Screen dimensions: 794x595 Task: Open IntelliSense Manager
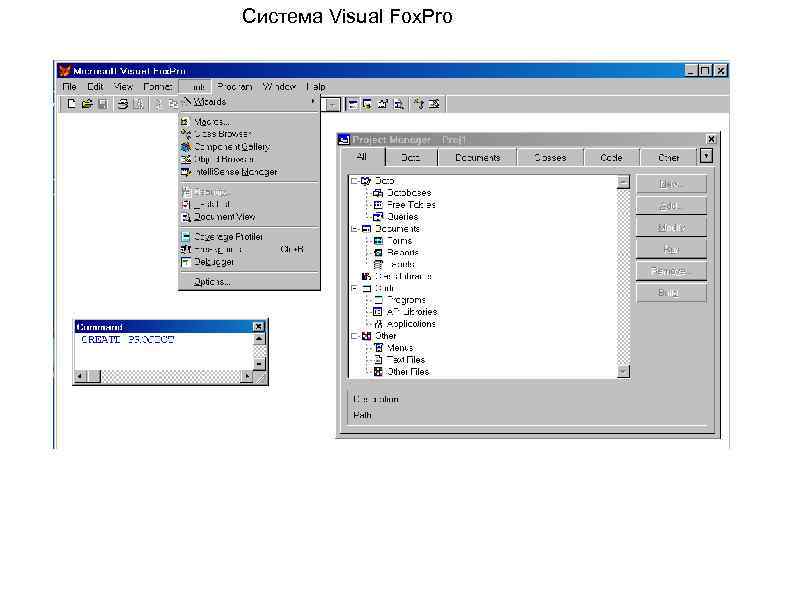(x=249, y=172)
